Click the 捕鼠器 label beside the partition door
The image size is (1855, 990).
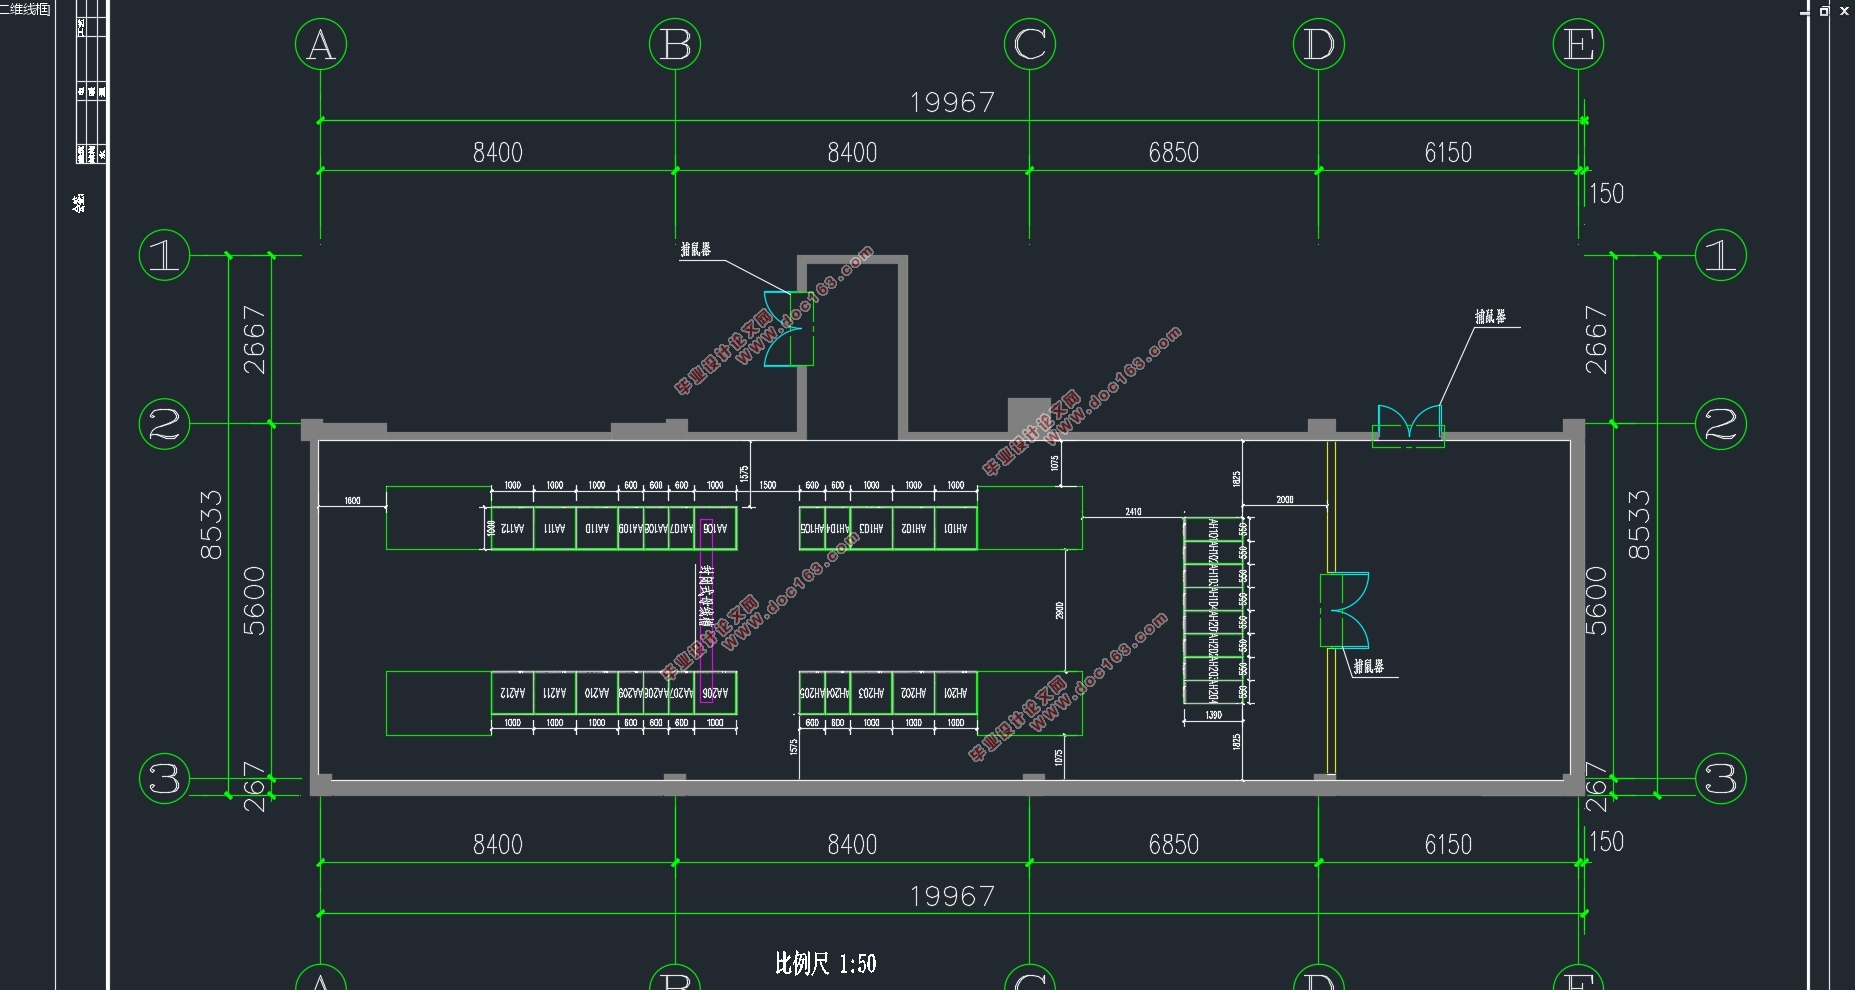click(1369, 667)
